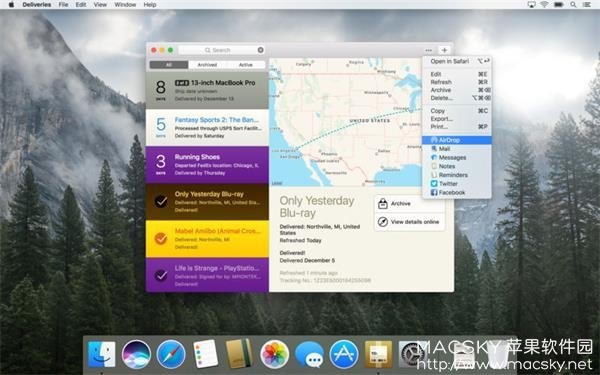Click the Twitter icon in share menu
The width and height of the screenshot is (600, 375).
pyautogui.click(x=434, y=184)
